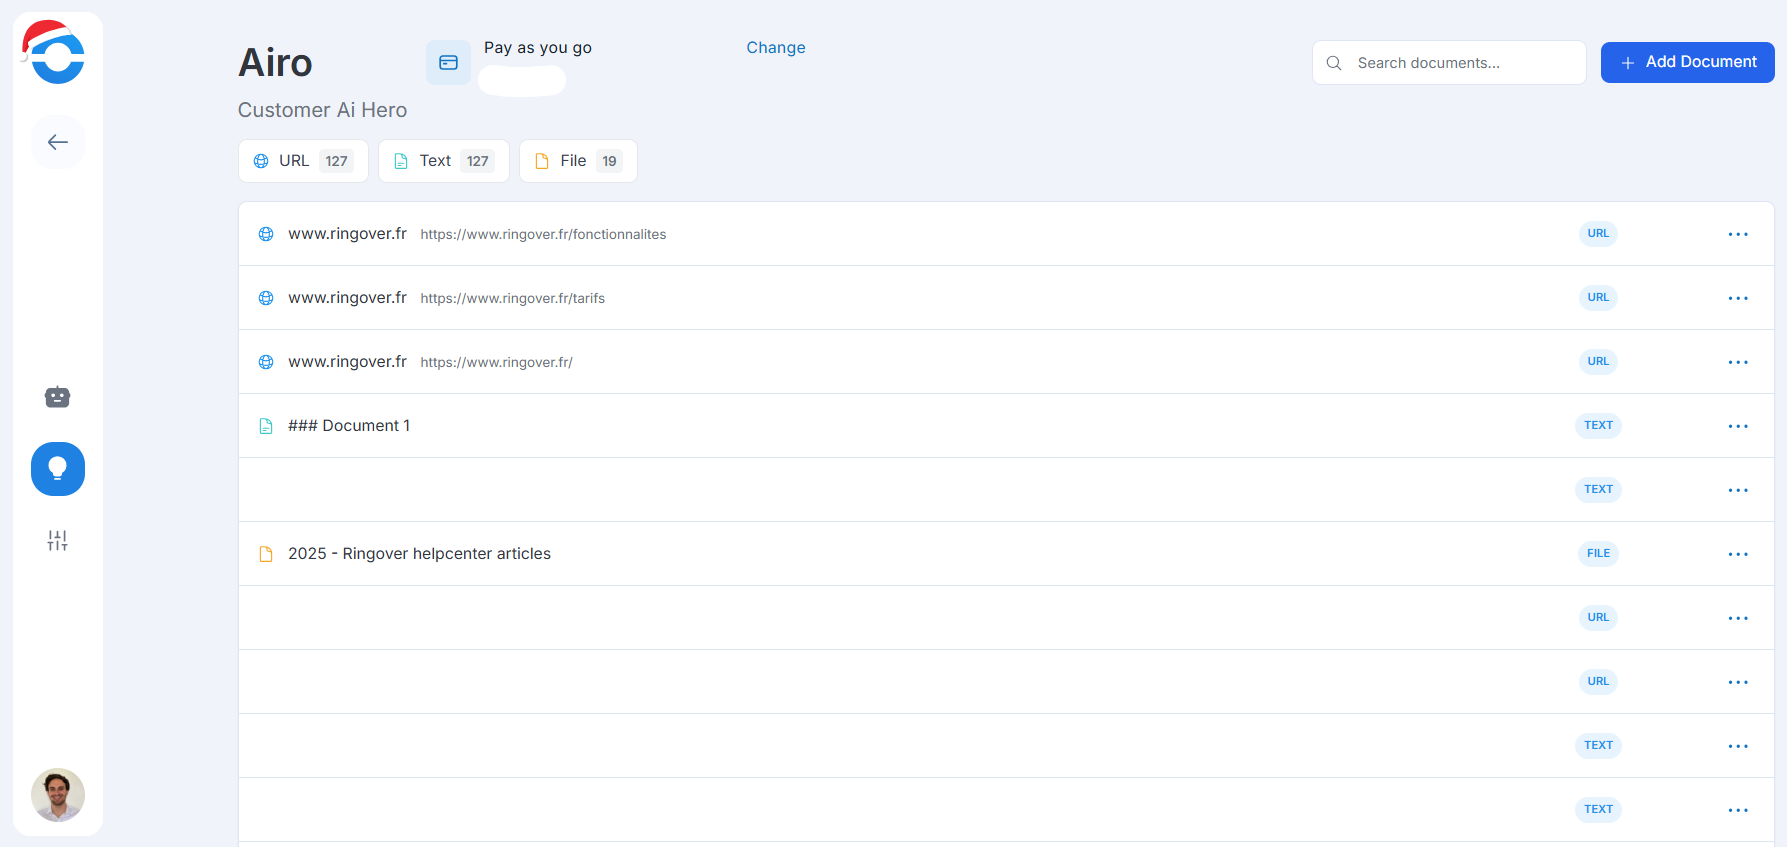This screenshot has height=847, width=1787.
Task: Click the back arrow in sidebar
Action: (58, 142)
